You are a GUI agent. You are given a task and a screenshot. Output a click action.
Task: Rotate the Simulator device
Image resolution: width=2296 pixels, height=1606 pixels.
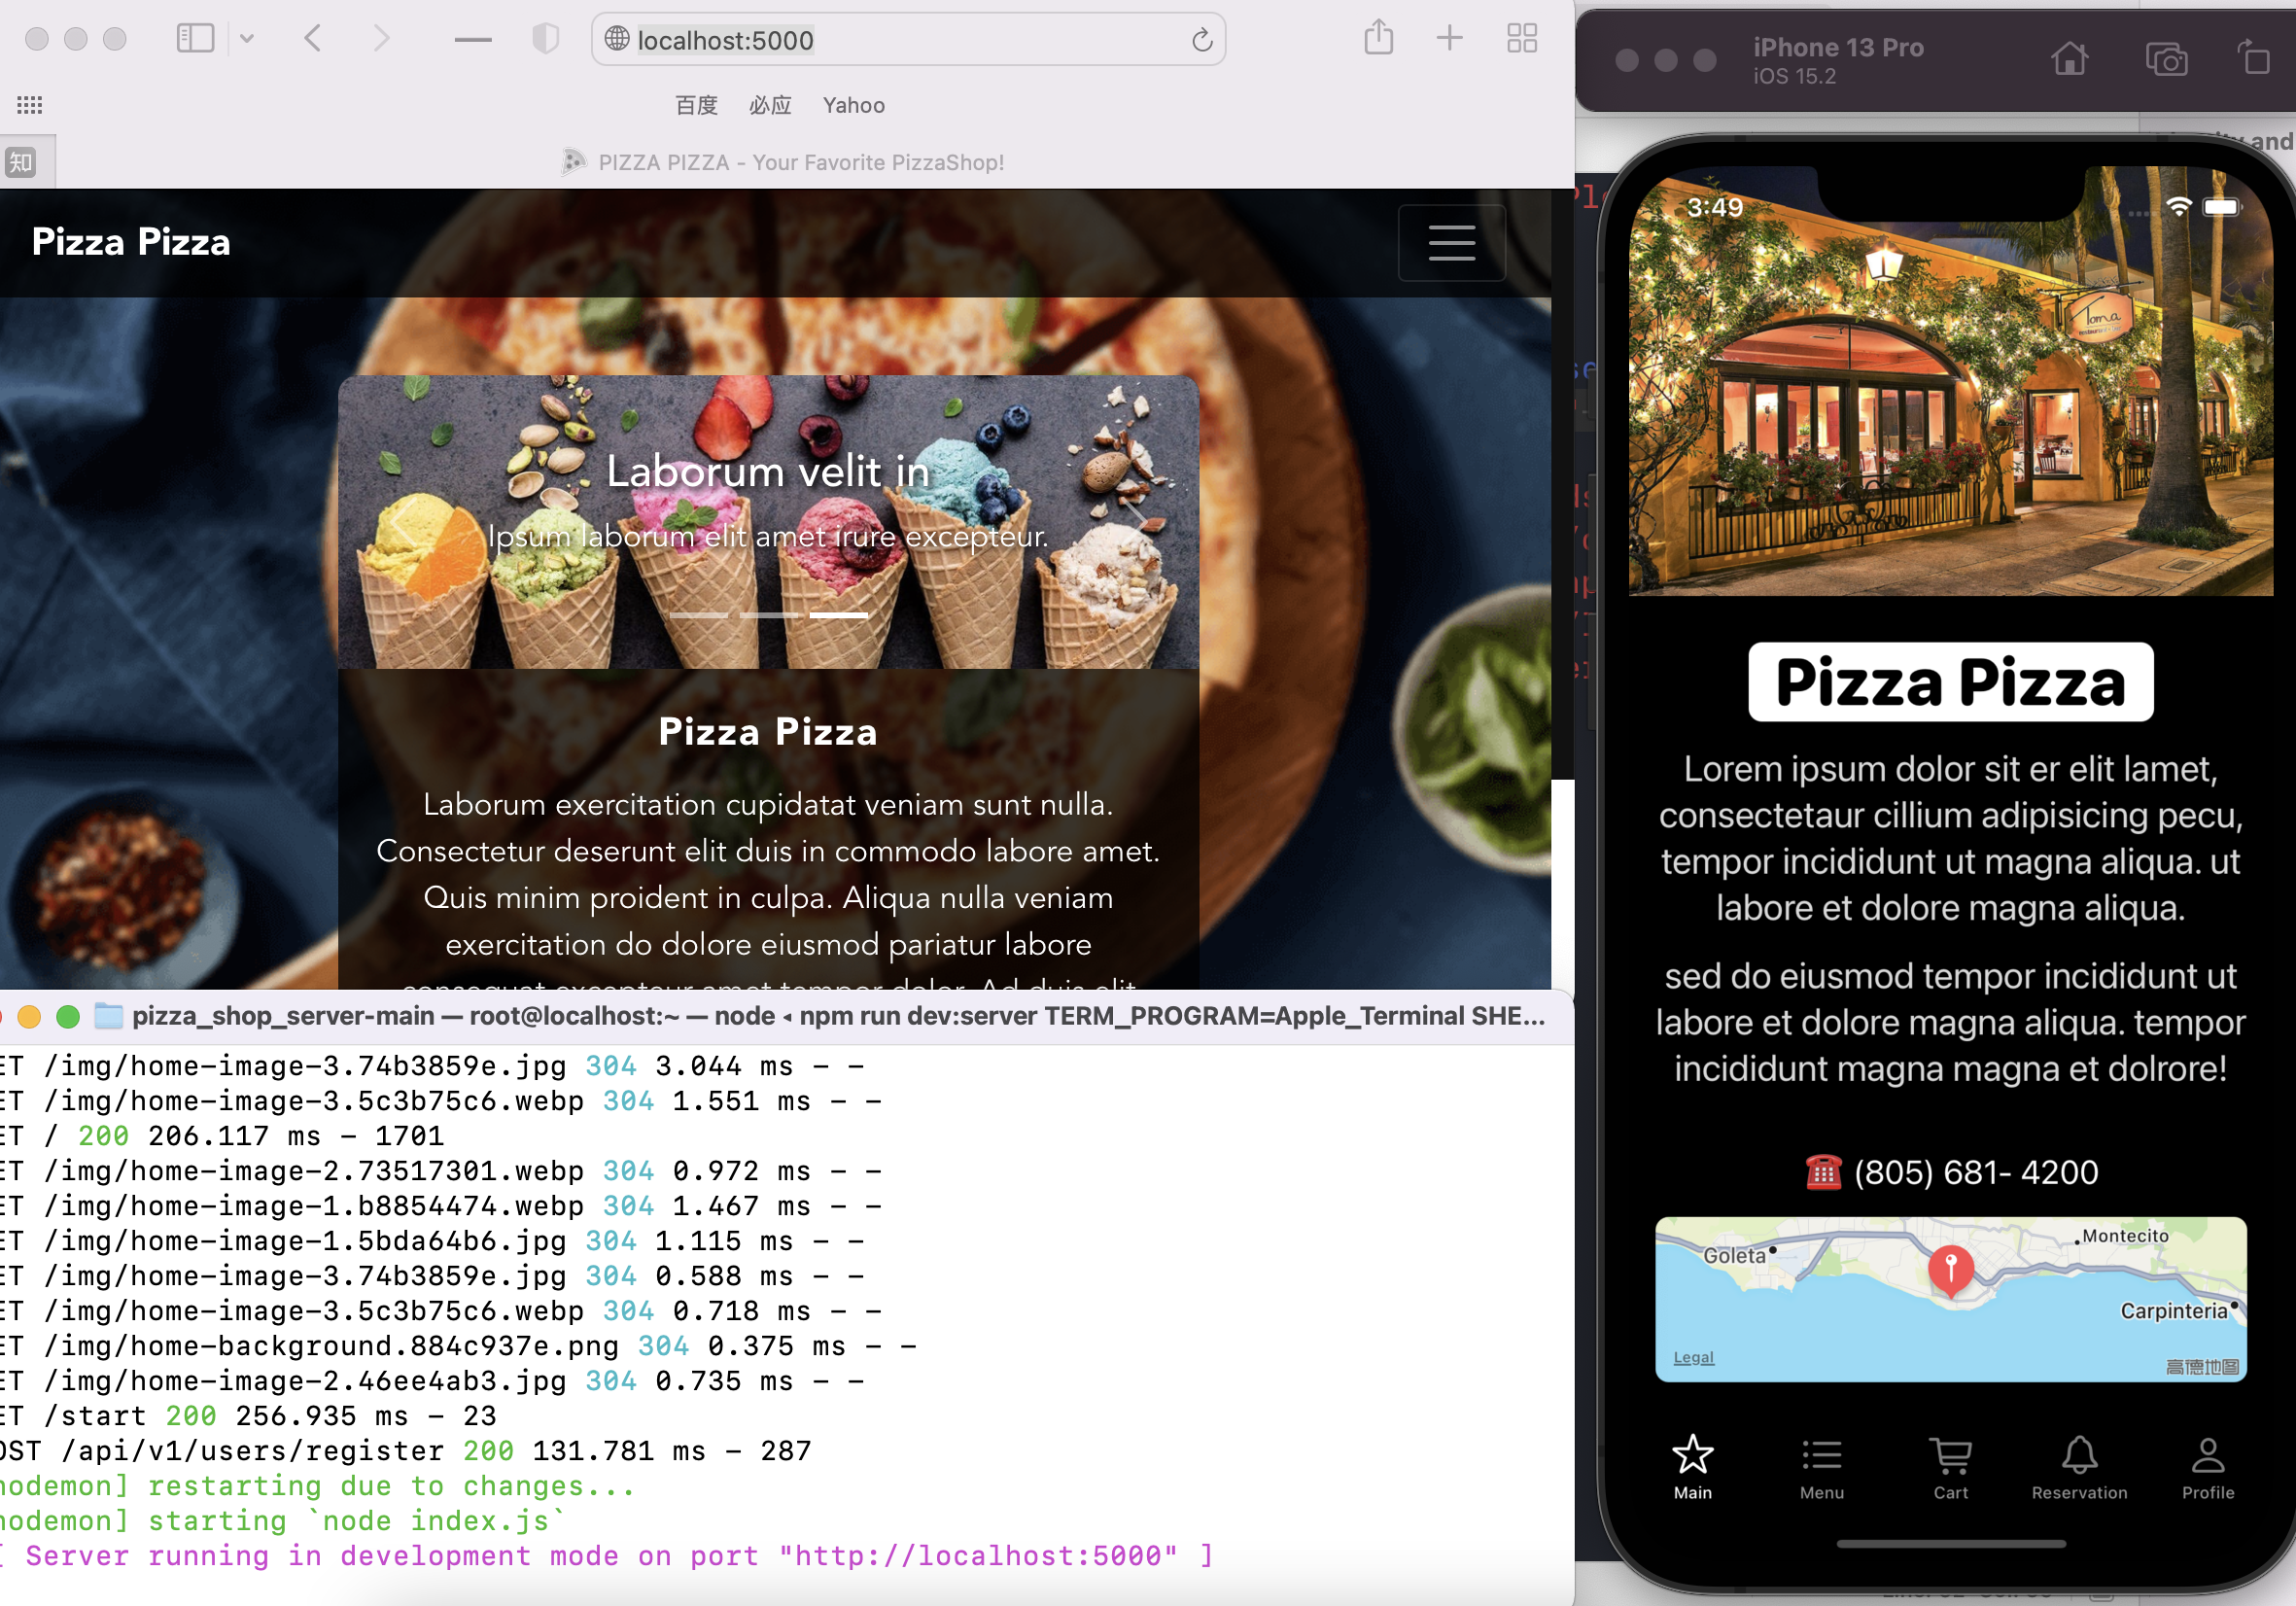coord(2254,58)
